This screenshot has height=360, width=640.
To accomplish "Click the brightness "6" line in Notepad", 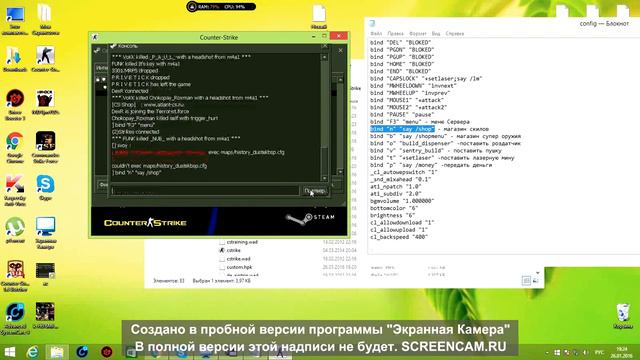I will tap(393, 215).
